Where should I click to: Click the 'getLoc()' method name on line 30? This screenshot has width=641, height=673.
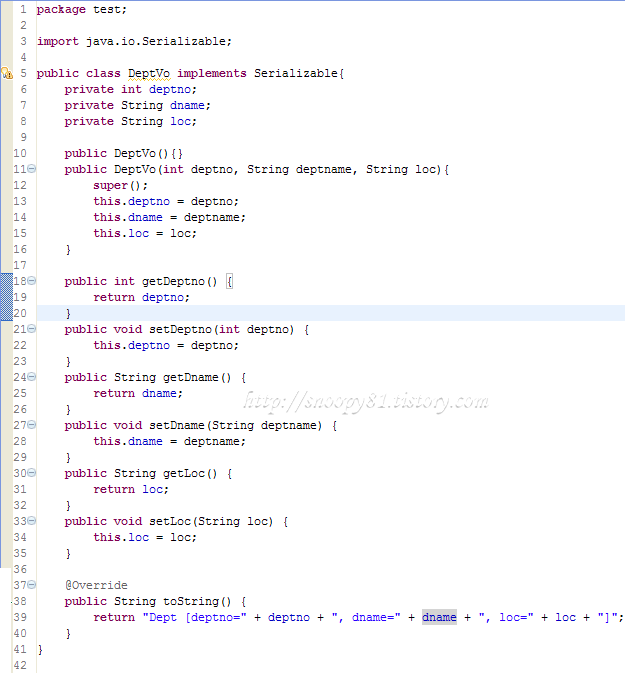190,473
